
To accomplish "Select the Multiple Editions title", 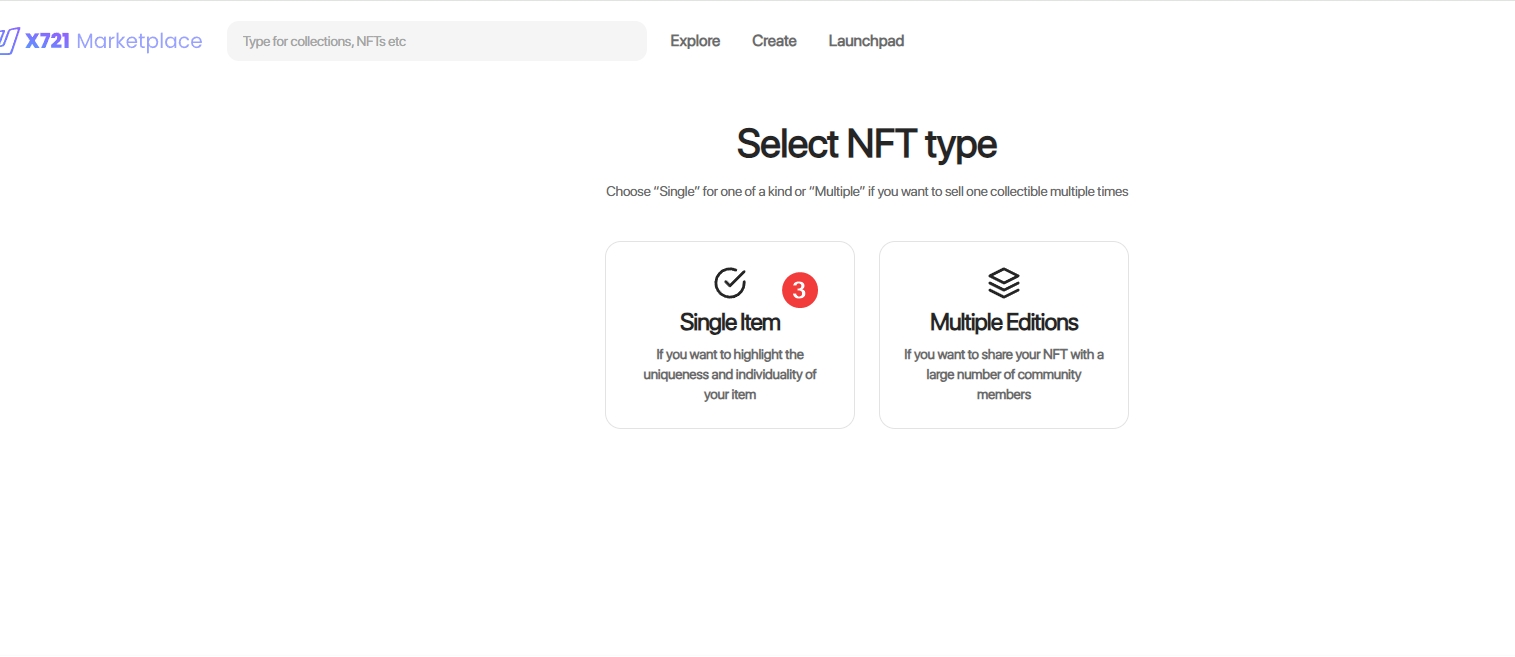I will pyautogui.click(x=1003, y=322).
